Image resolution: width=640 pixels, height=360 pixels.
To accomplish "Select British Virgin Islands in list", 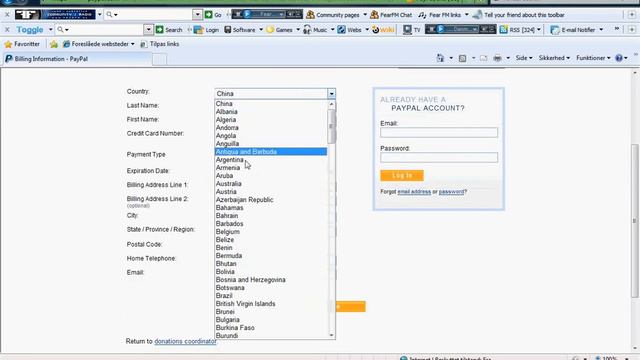I will click(271, 304).
